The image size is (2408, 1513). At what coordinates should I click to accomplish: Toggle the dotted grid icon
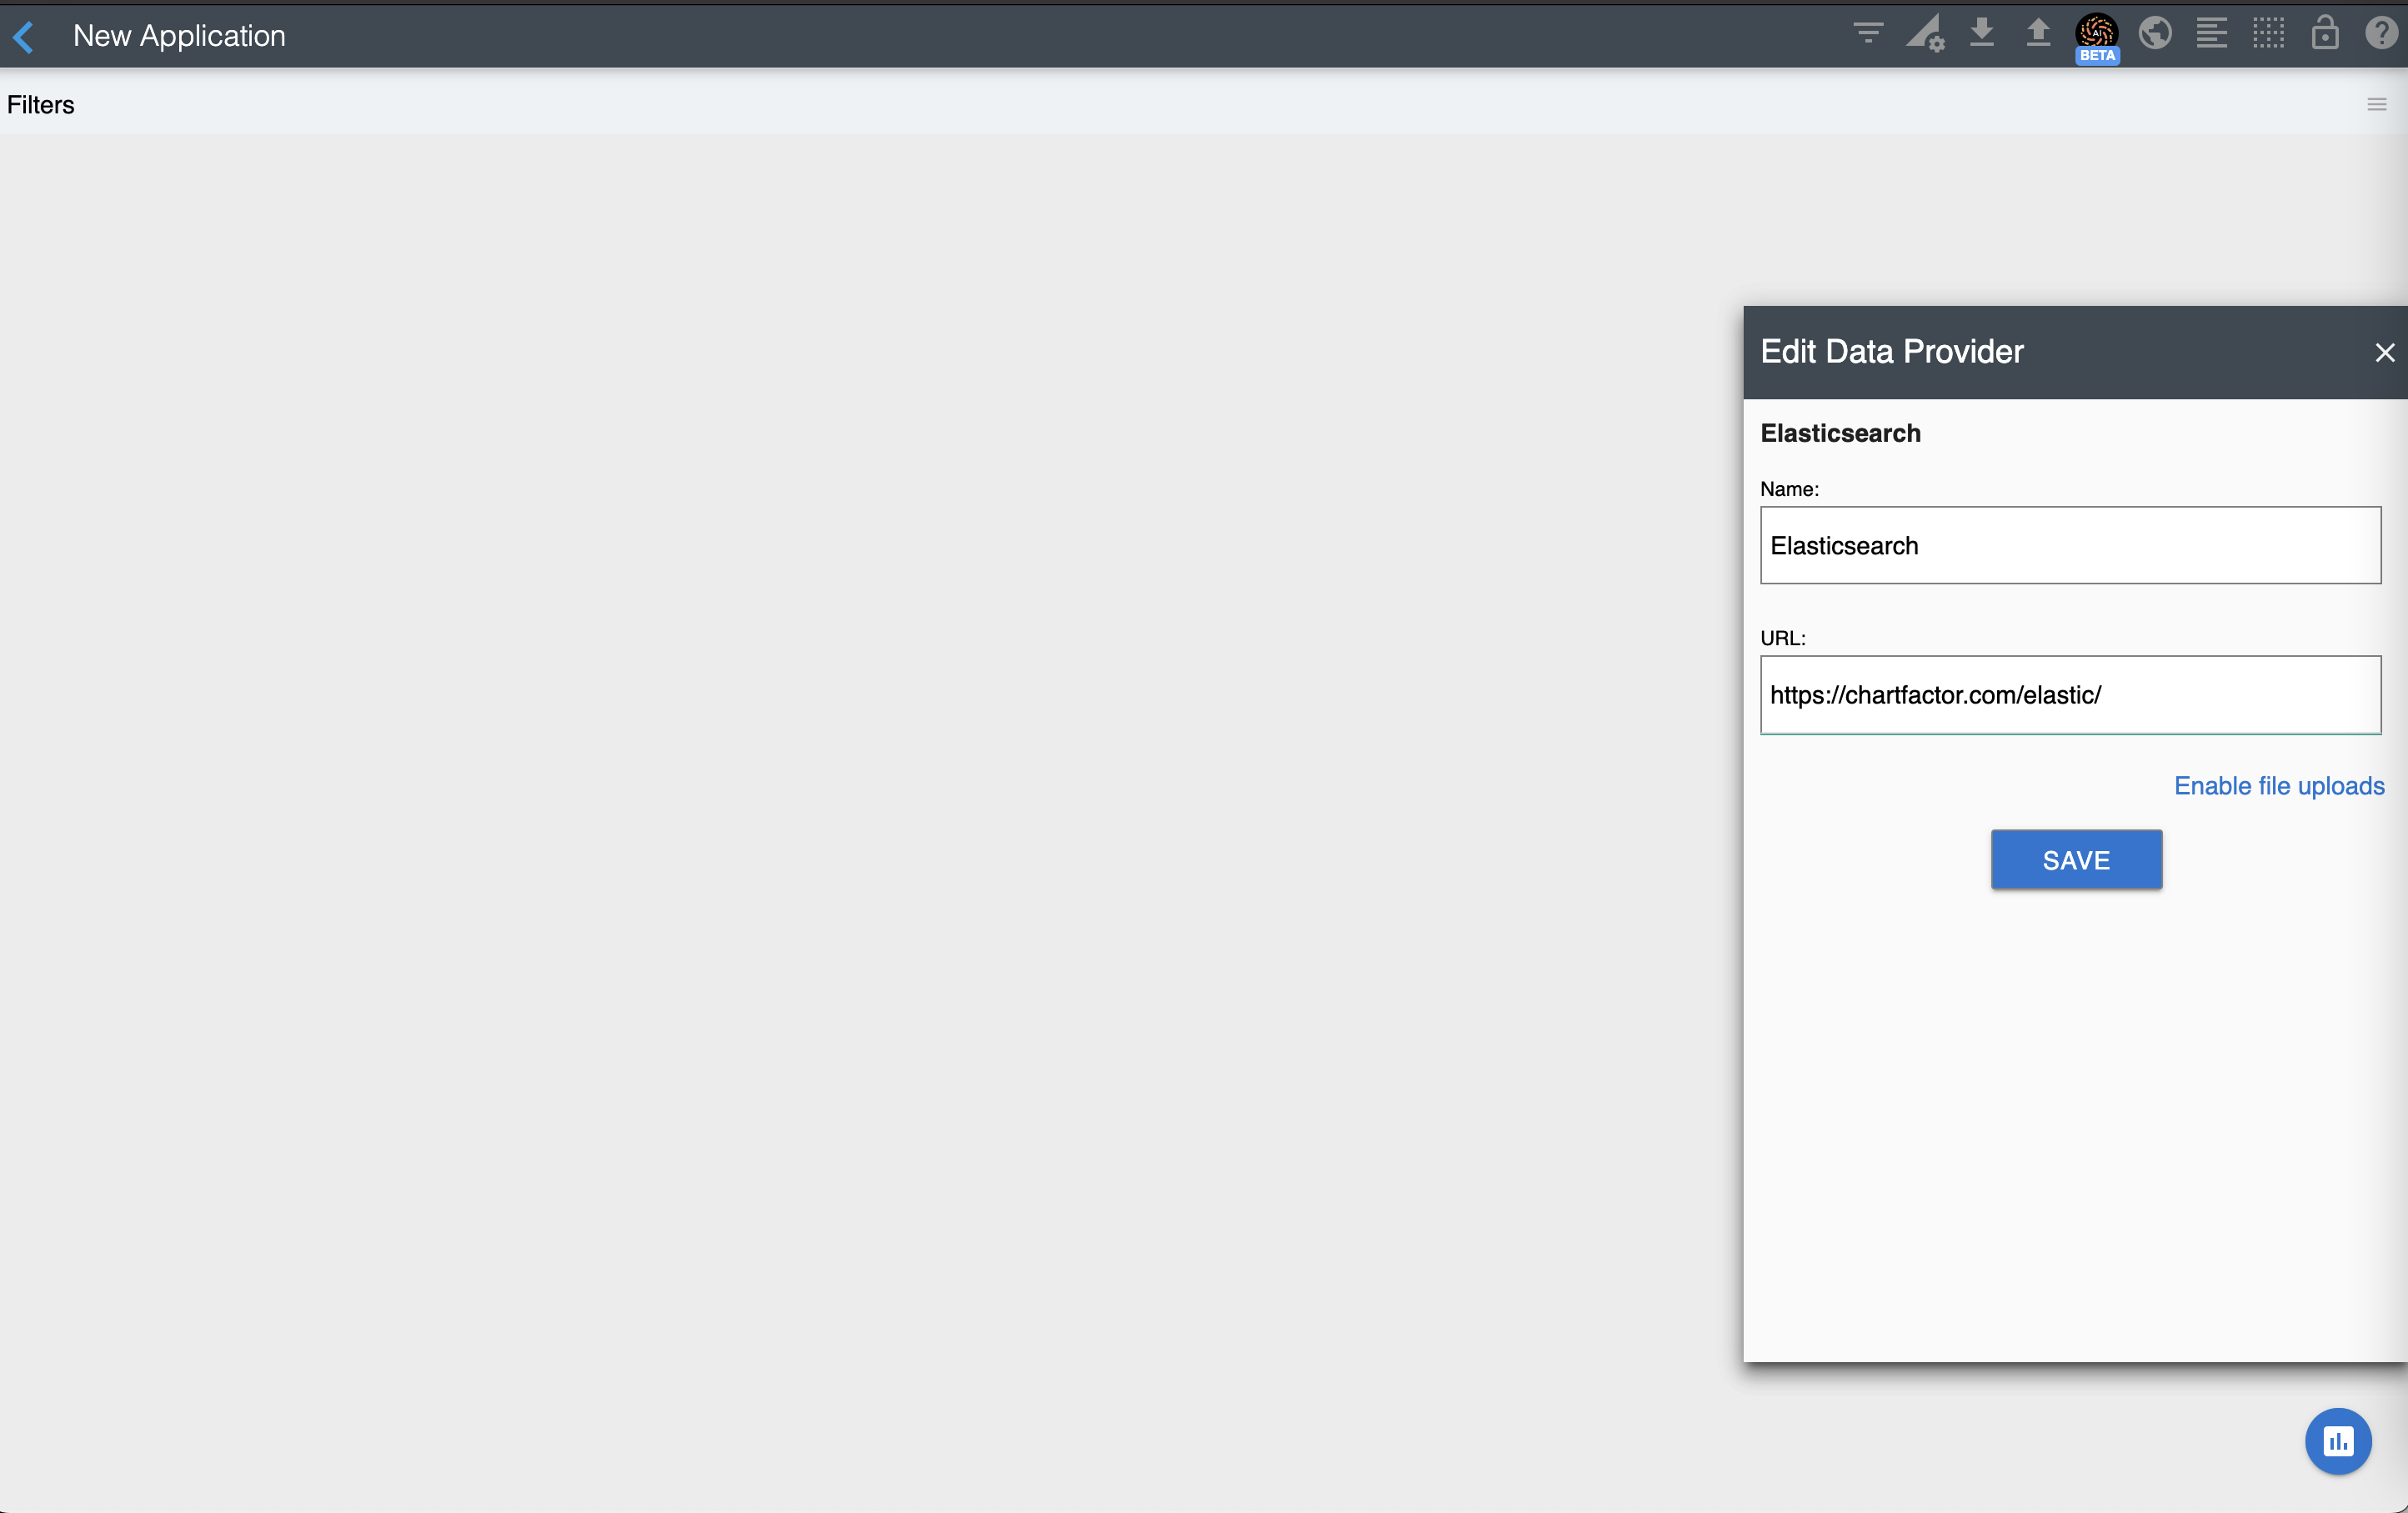pos(2268,33)
